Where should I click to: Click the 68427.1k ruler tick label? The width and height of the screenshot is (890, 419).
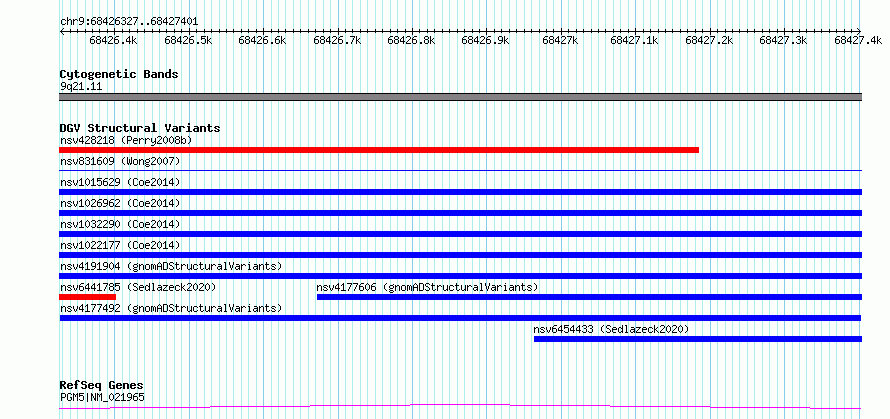[635, 40]
